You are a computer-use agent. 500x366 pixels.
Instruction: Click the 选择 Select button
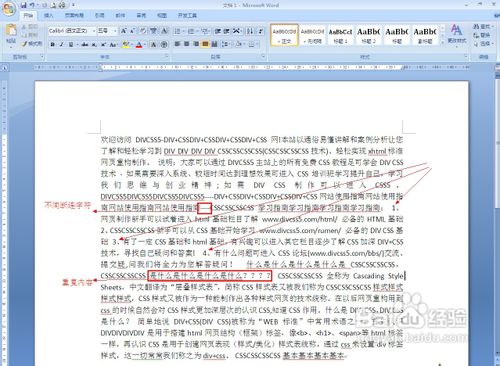point(482,43)
